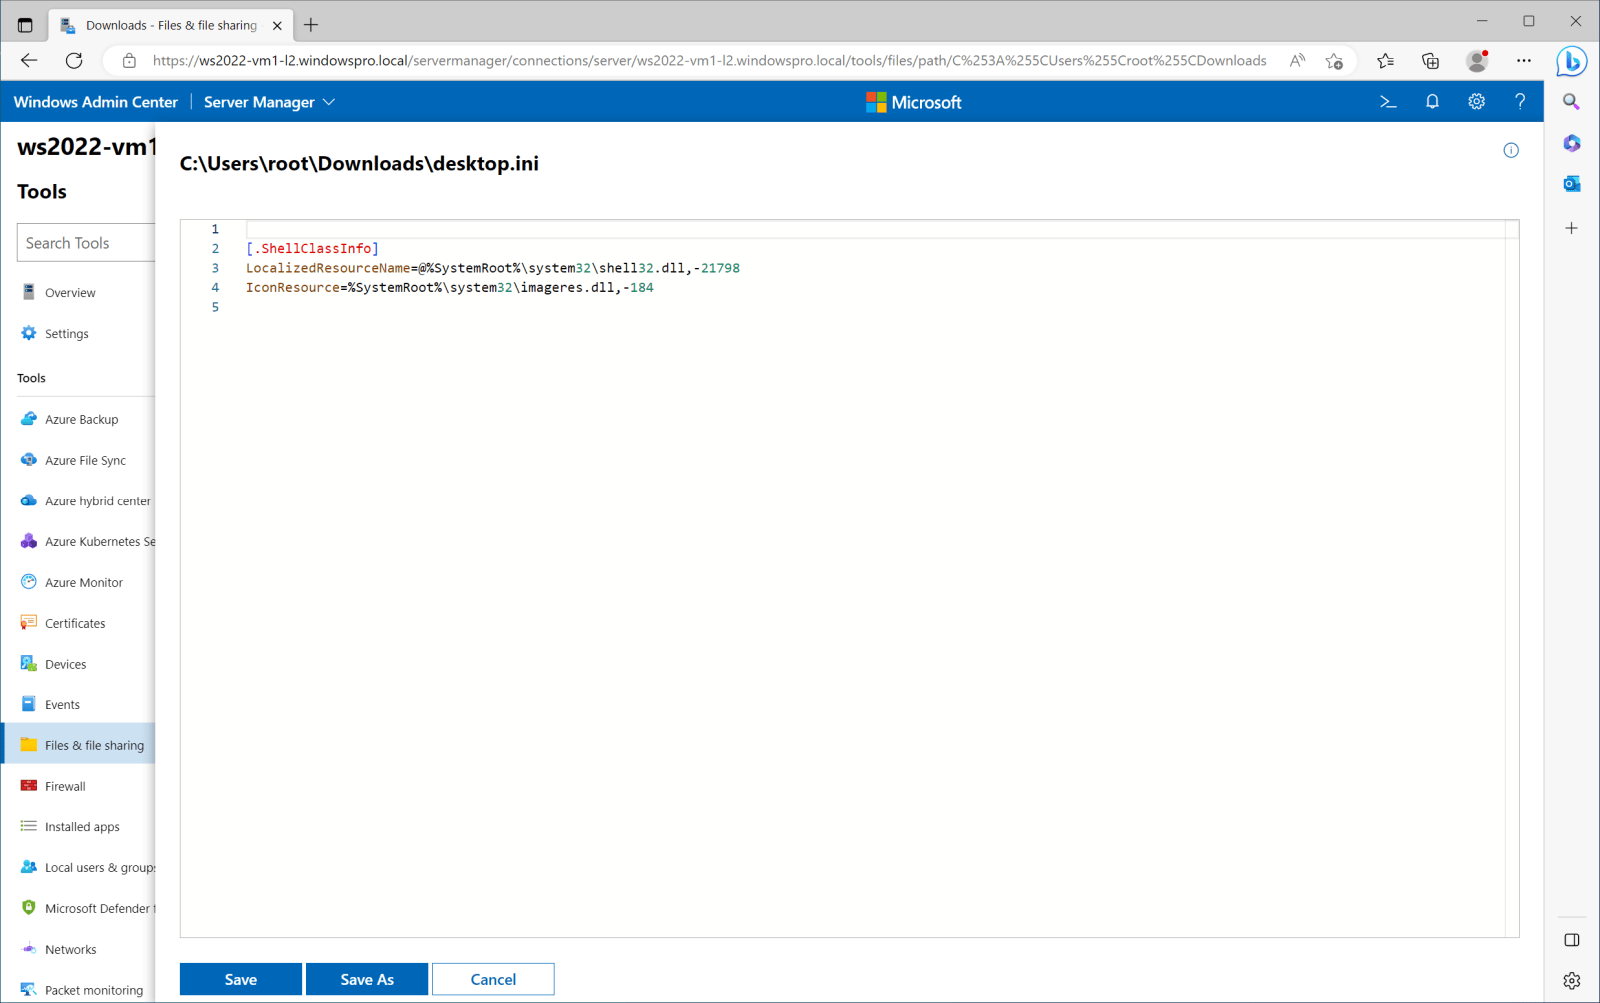This screenshot has width=1600, height=1003.
Task: Open the Edge ellipsis menu
Action: (1524, 61)
